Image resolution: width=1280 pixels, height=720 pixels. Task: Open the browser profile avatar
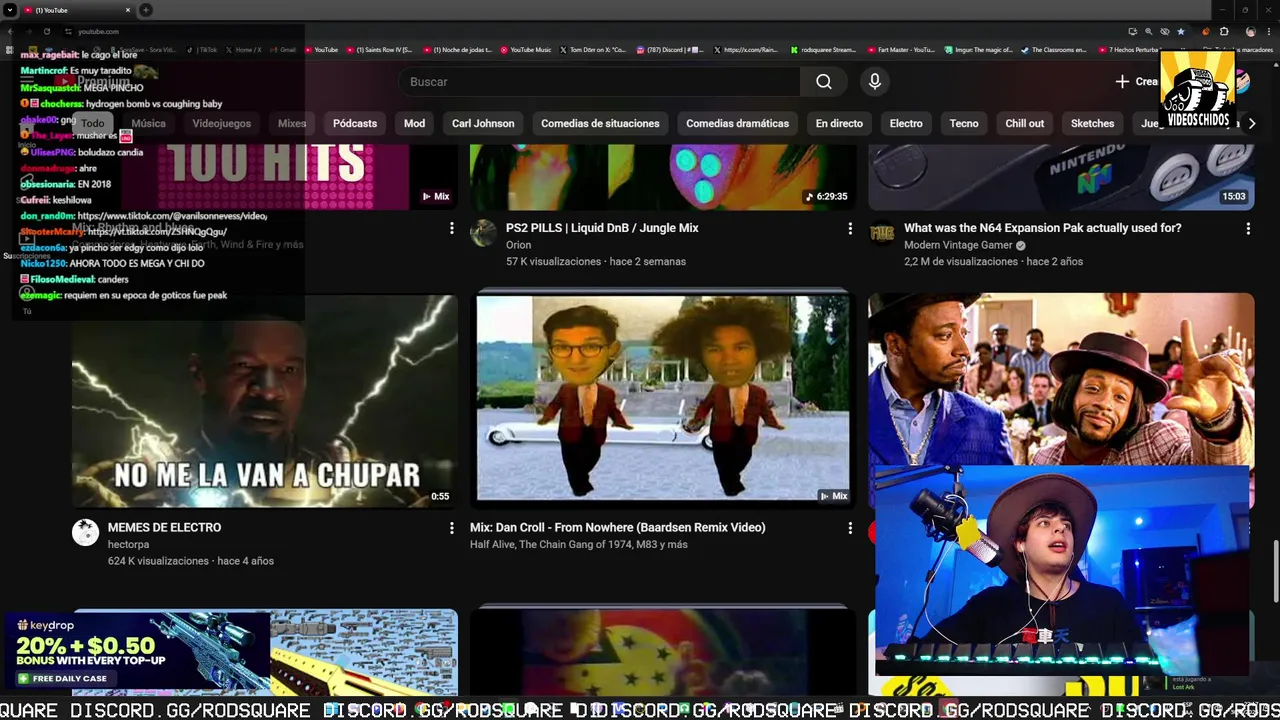click(x=1250, y=31)
